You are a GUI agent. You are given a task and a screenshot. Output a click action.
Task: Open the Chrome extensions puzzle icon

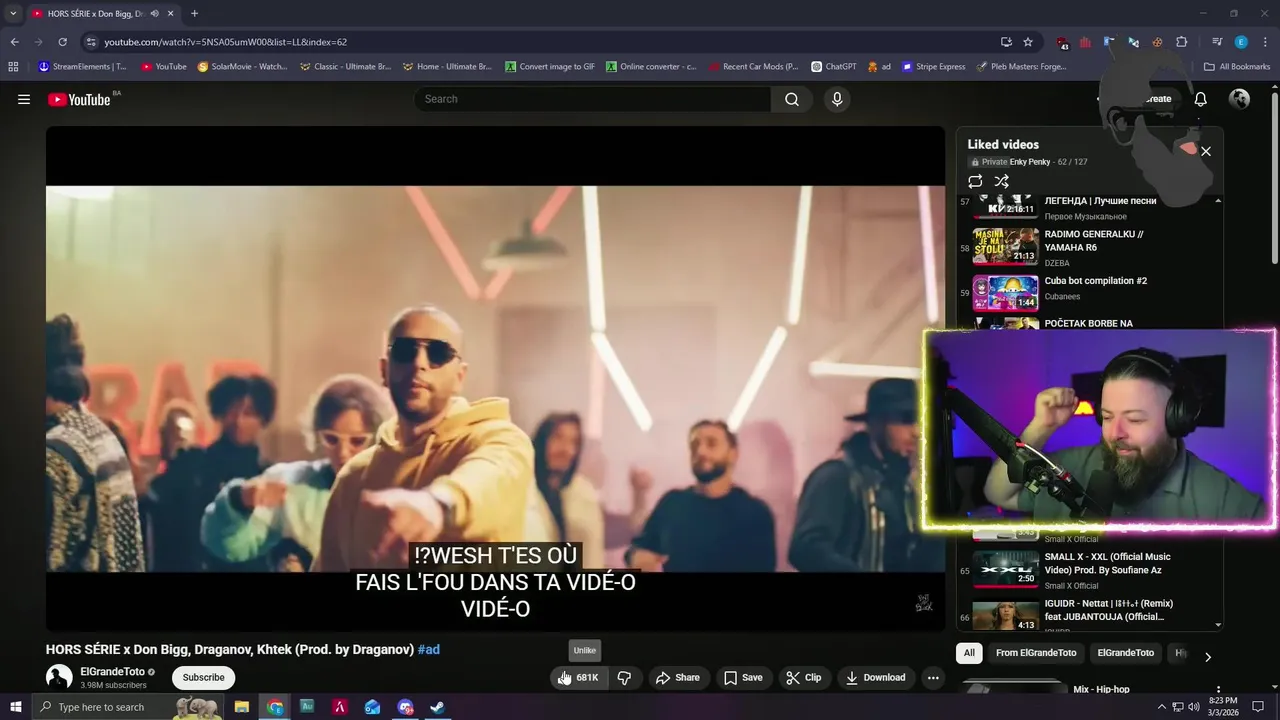tap(1181, 42)
